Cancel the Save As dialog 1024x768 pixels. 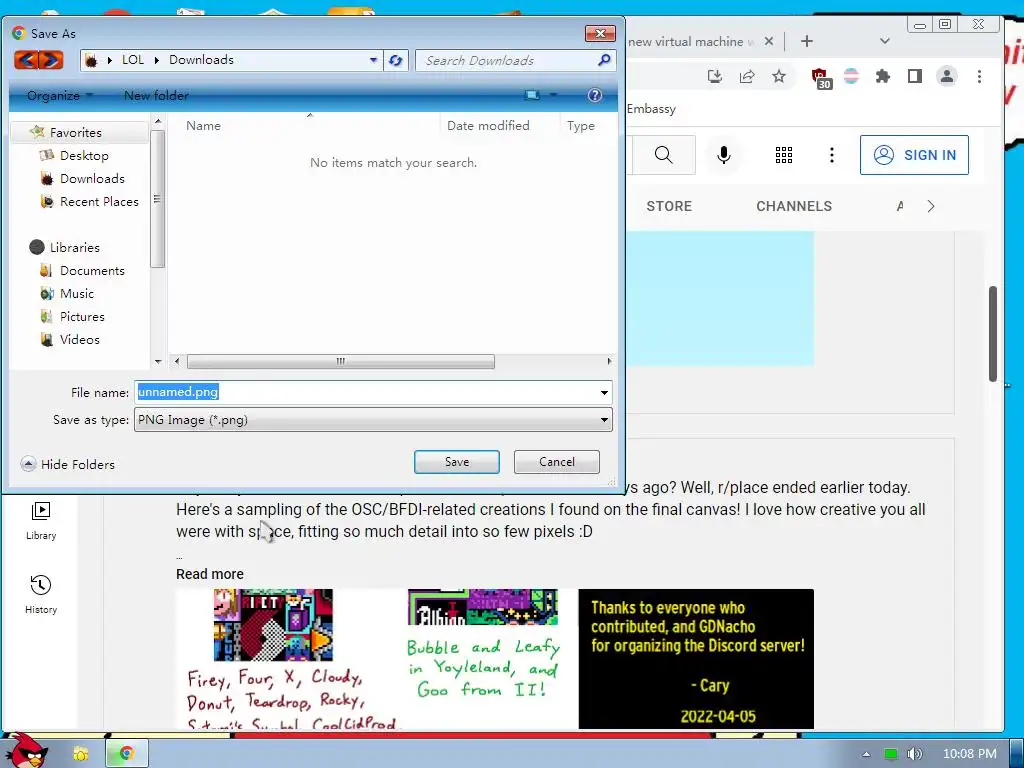coord(556,462)
